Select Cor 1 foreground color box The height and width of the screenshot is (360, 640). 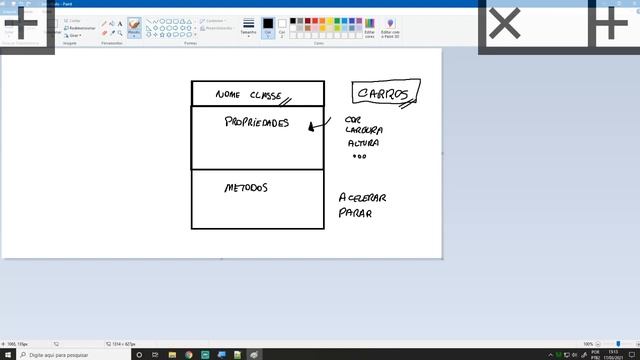(268, 28)
